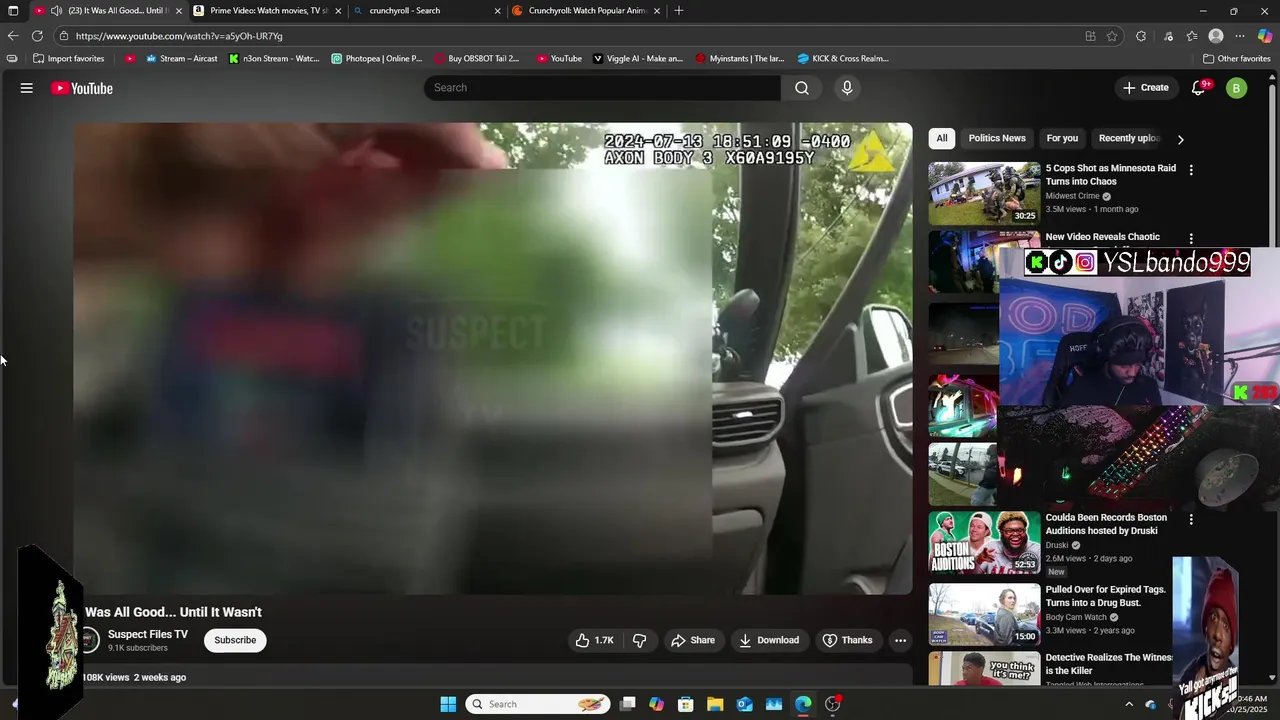Switch to Prime Video tab
This screenshot has height=720, width=1280.
pyautogui.click(x=268, y=11)
